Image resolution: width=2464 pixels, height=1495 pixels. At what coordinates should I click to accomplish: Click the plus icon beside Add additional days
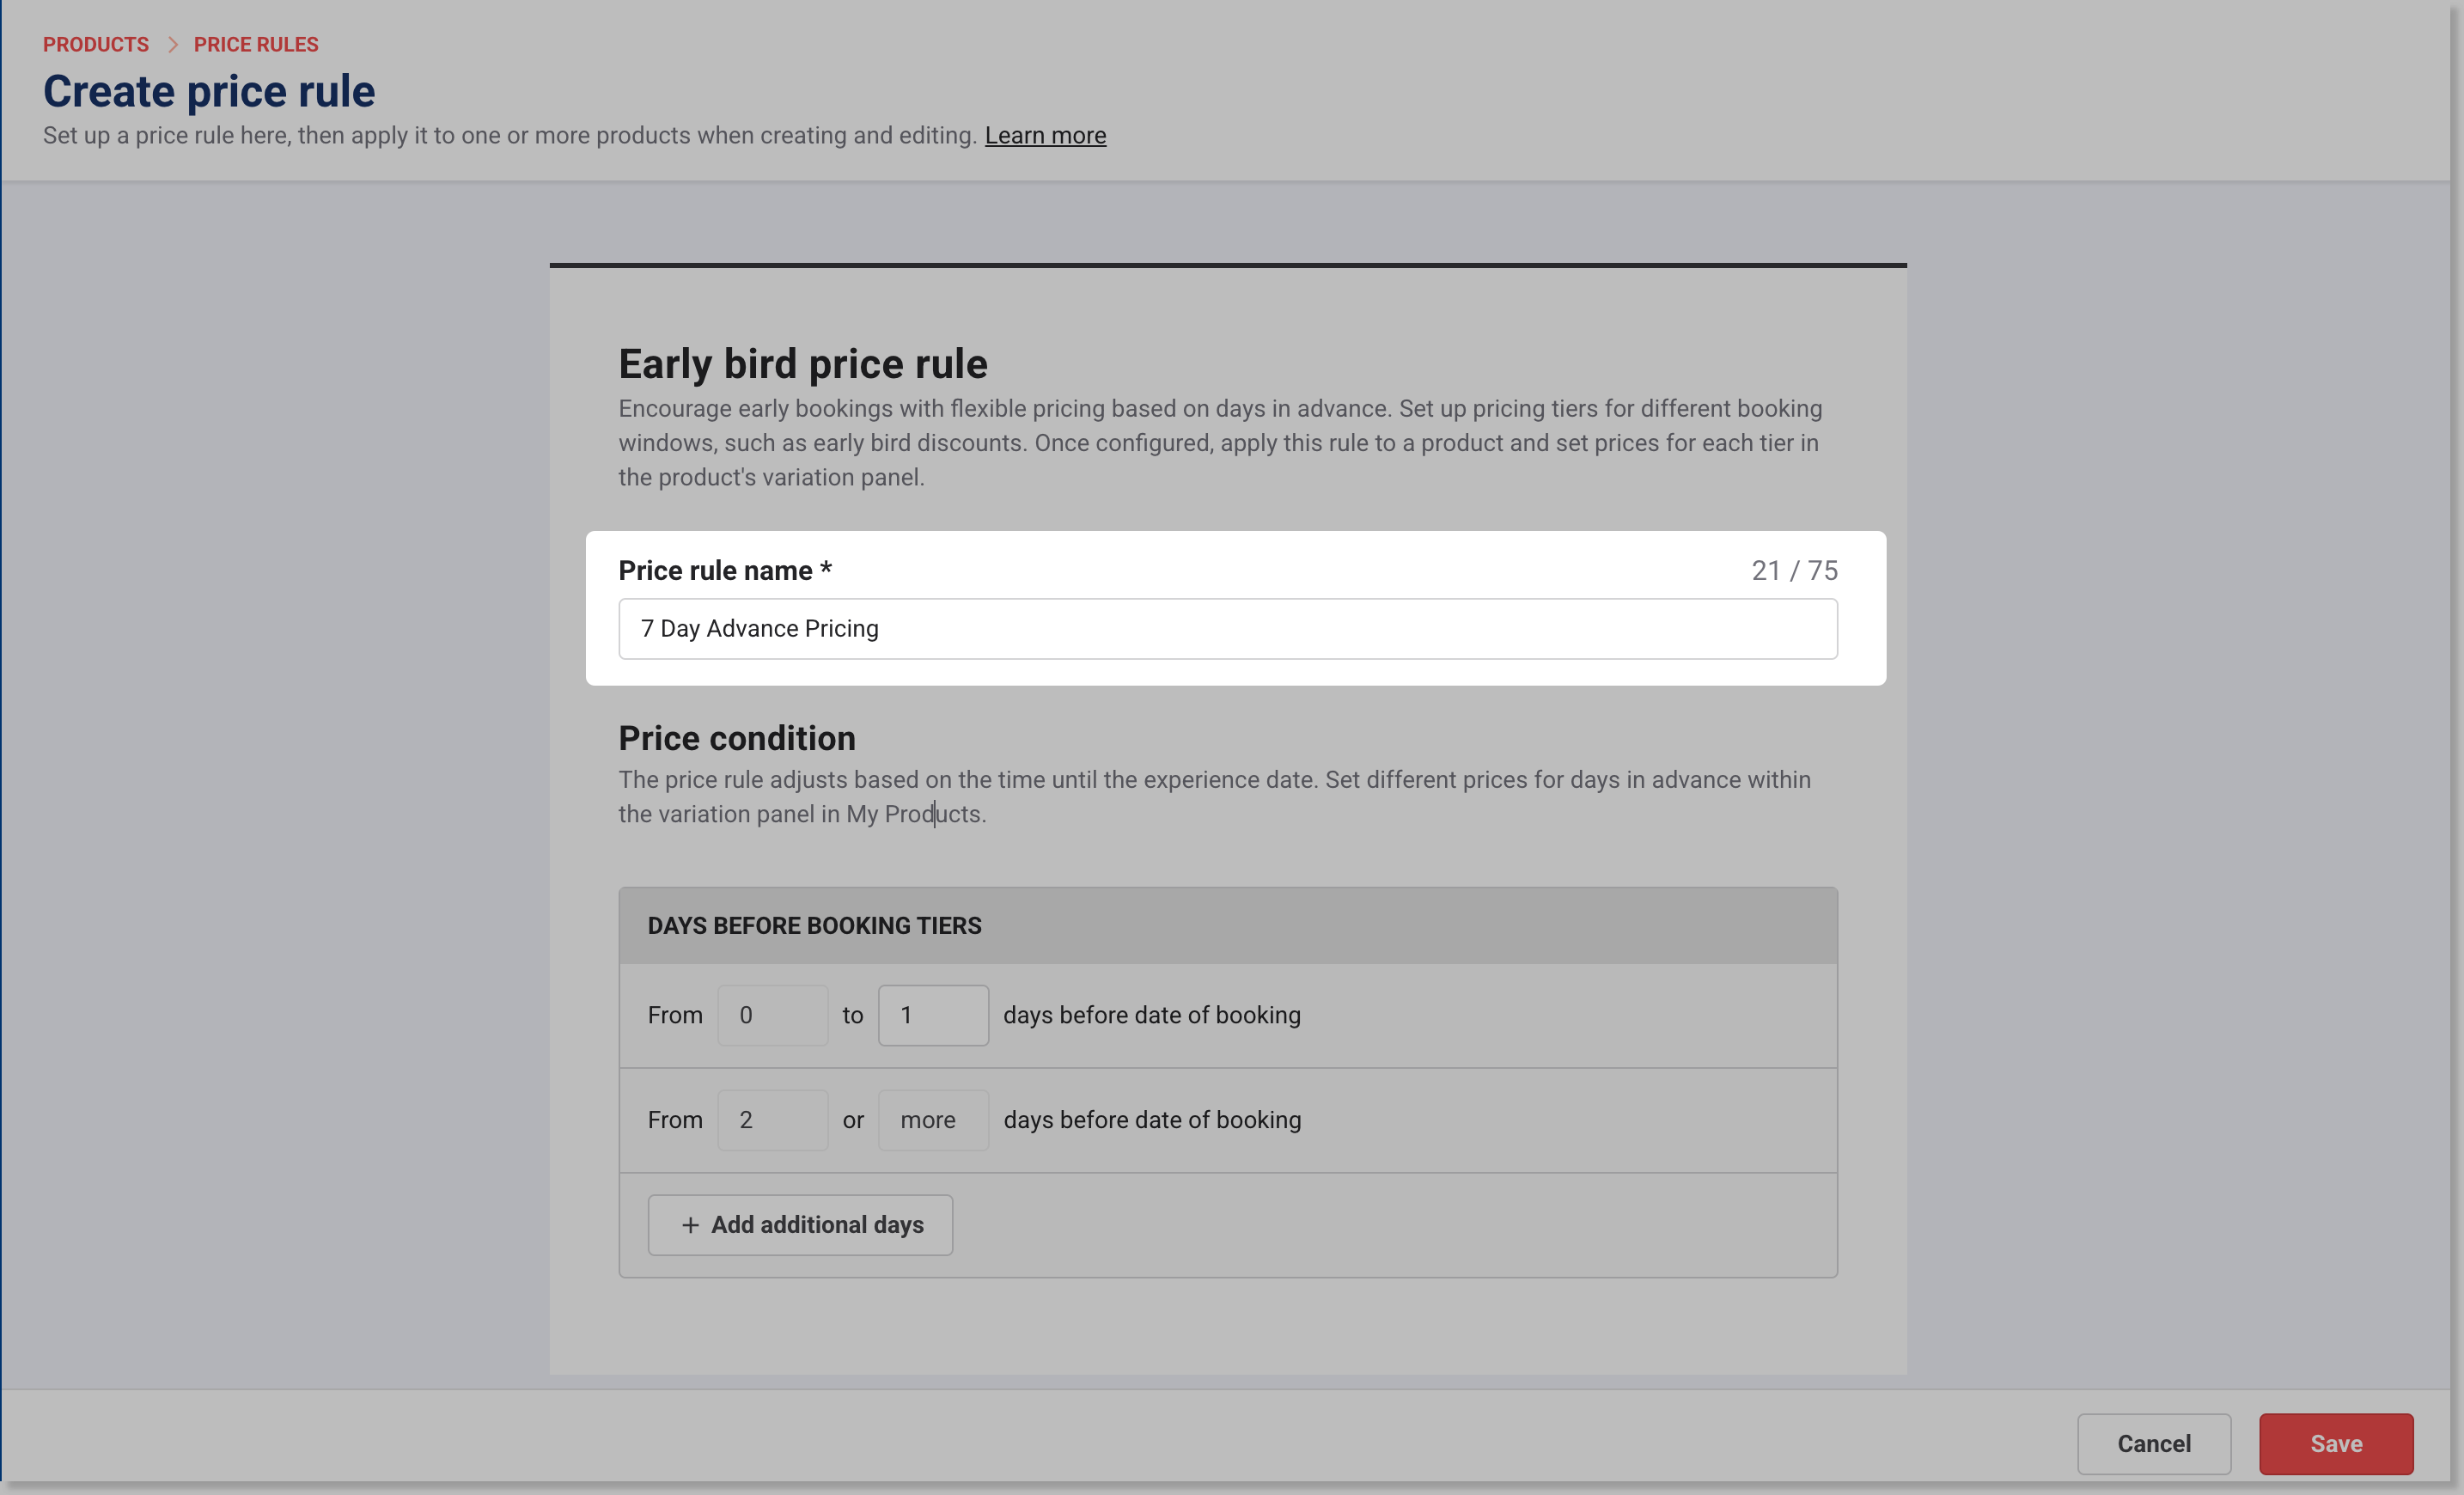[x=690, y=1225]
